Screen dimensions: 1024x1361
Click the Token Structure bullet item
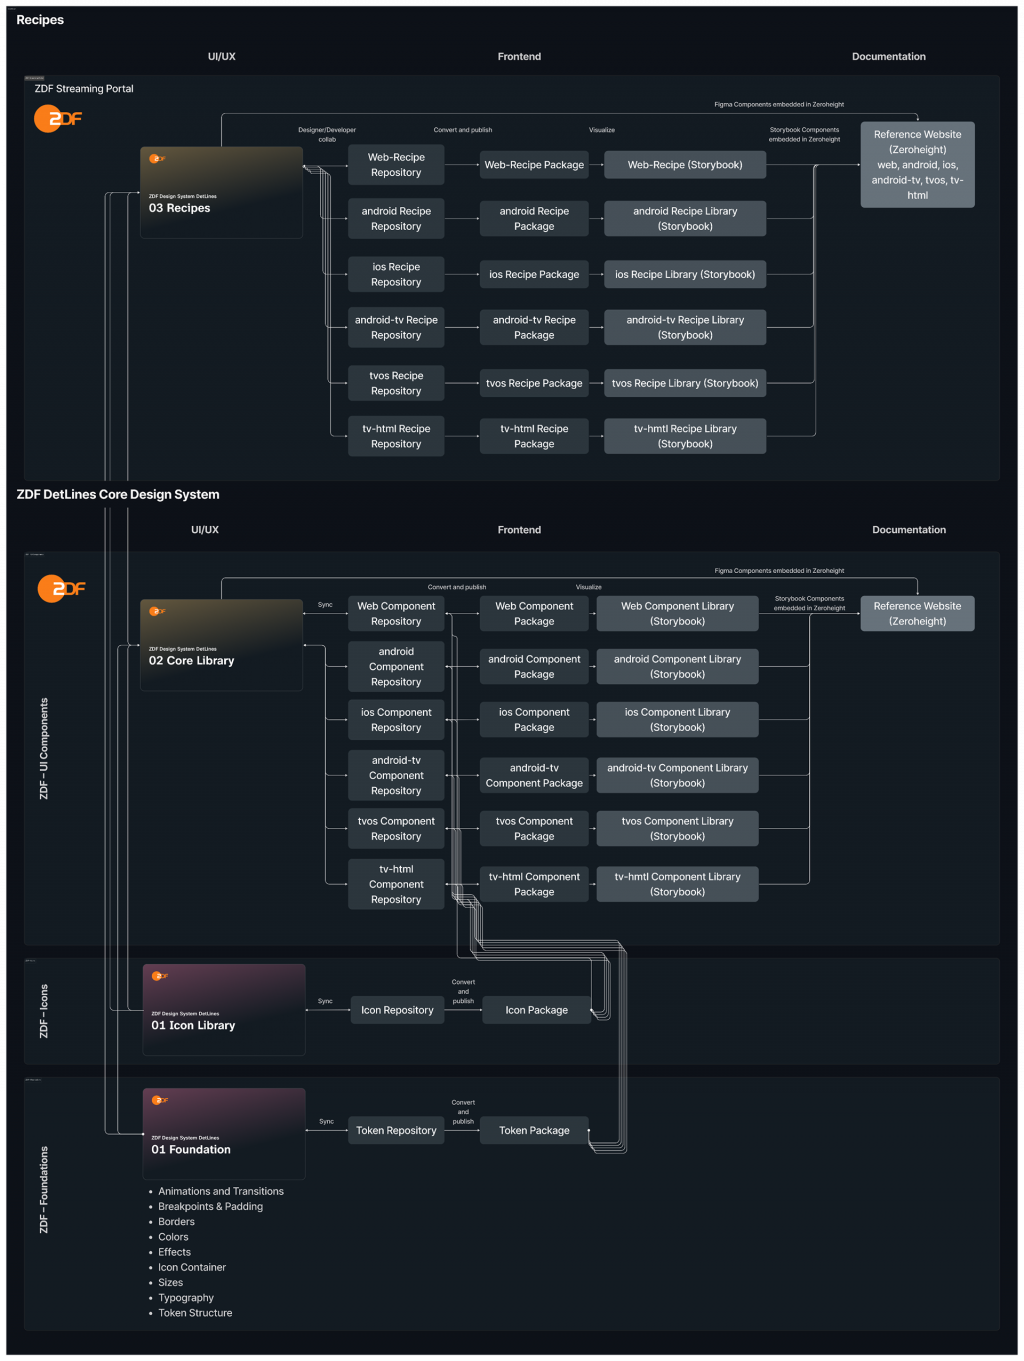click(195, 1313)
